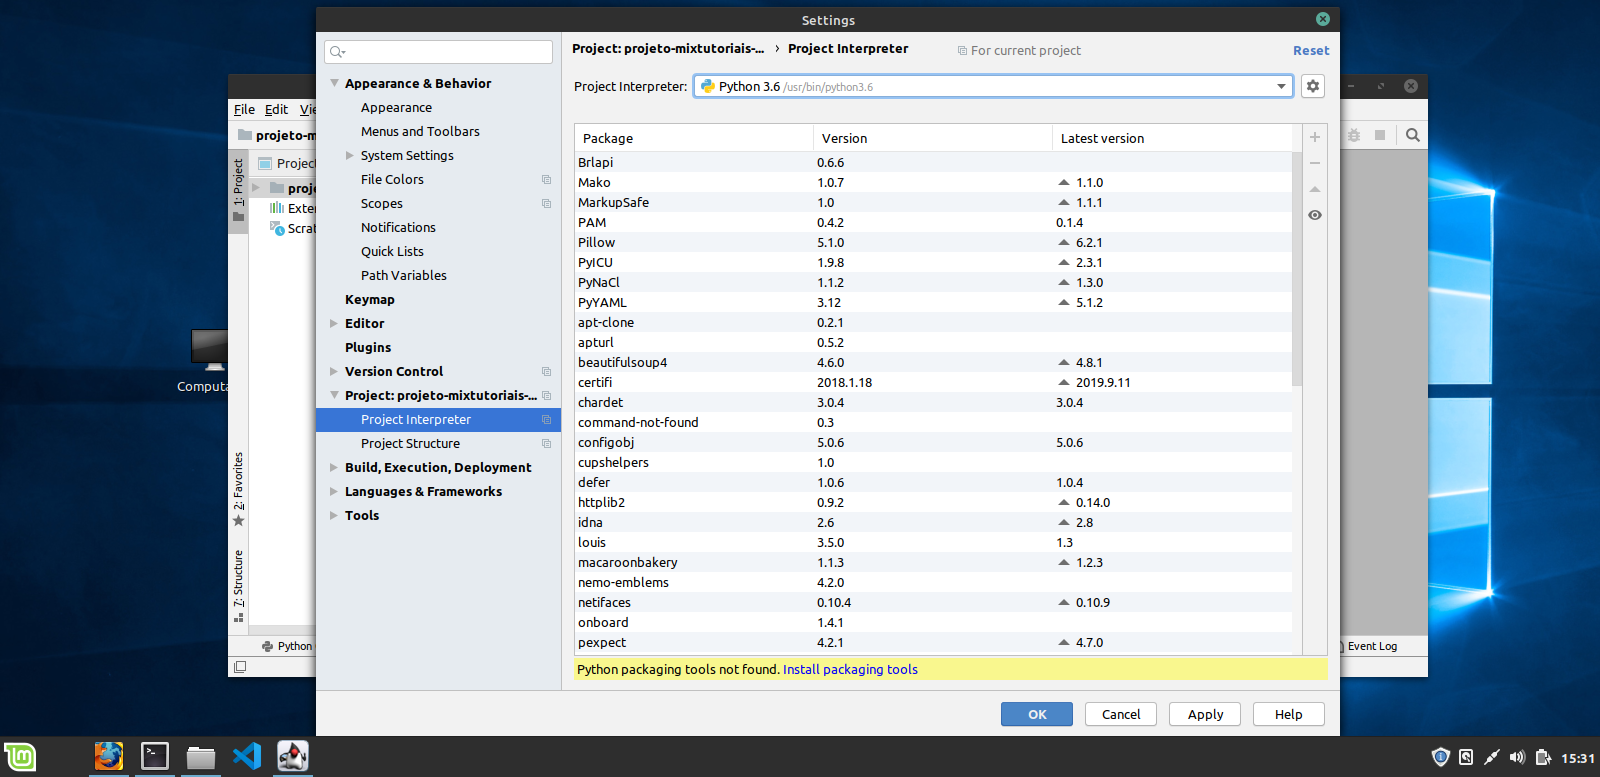The width and height of the screenshot is (1600, 777).
Task: Open the Linux Mint start menu
Action: coord(20,757)
